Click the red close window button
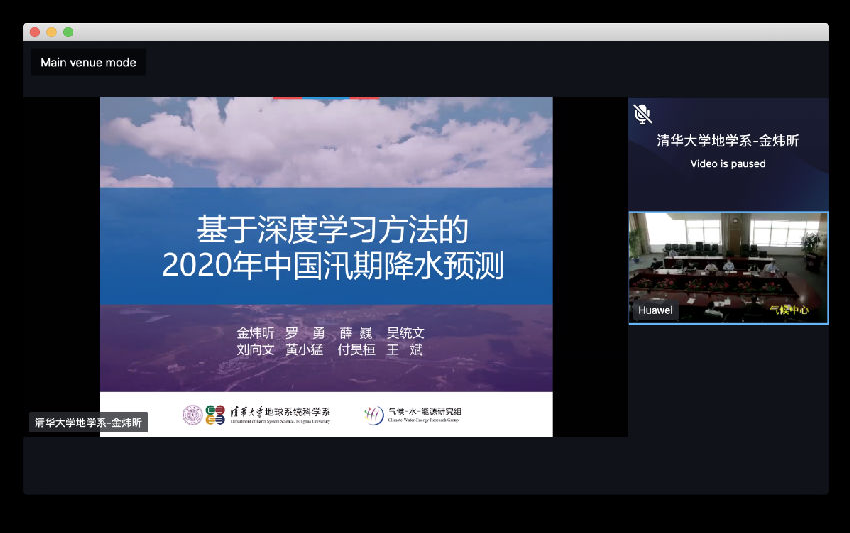850x533 pixels. (35, 32)
